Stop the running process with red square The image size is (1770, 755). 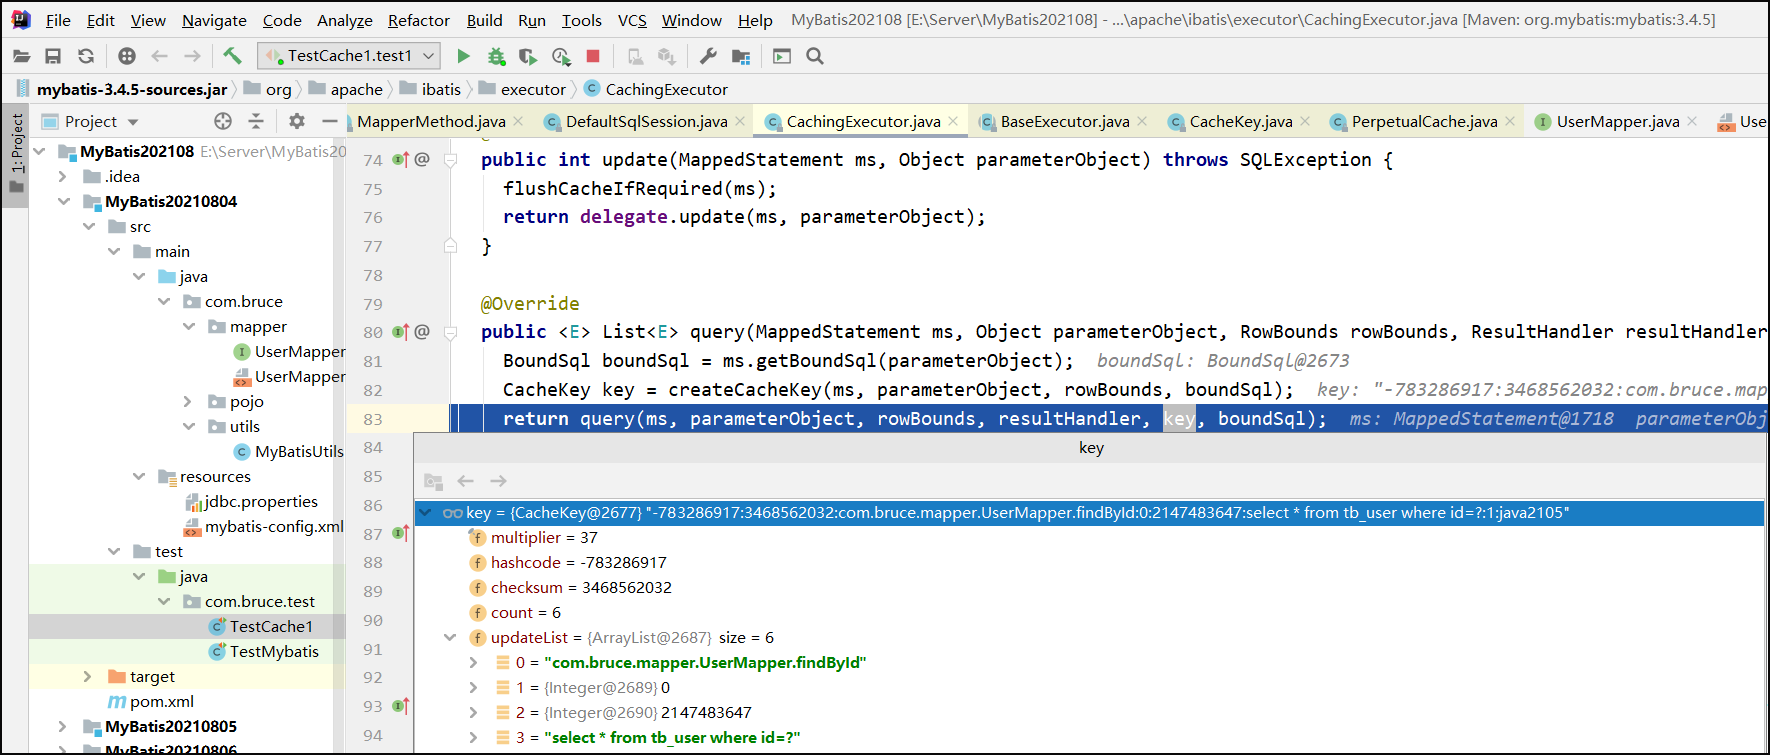[x=593, y=57]
